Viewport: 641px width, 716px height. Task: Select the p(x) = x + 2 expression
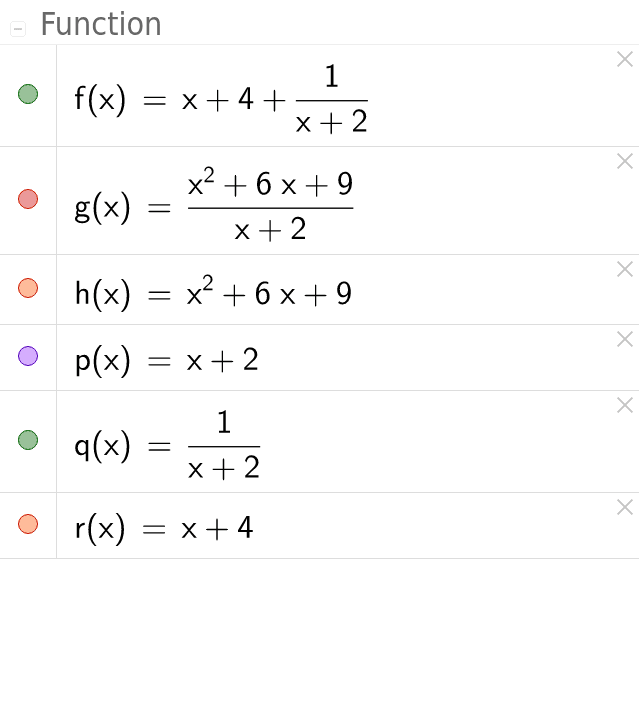[x=167, y=360]
